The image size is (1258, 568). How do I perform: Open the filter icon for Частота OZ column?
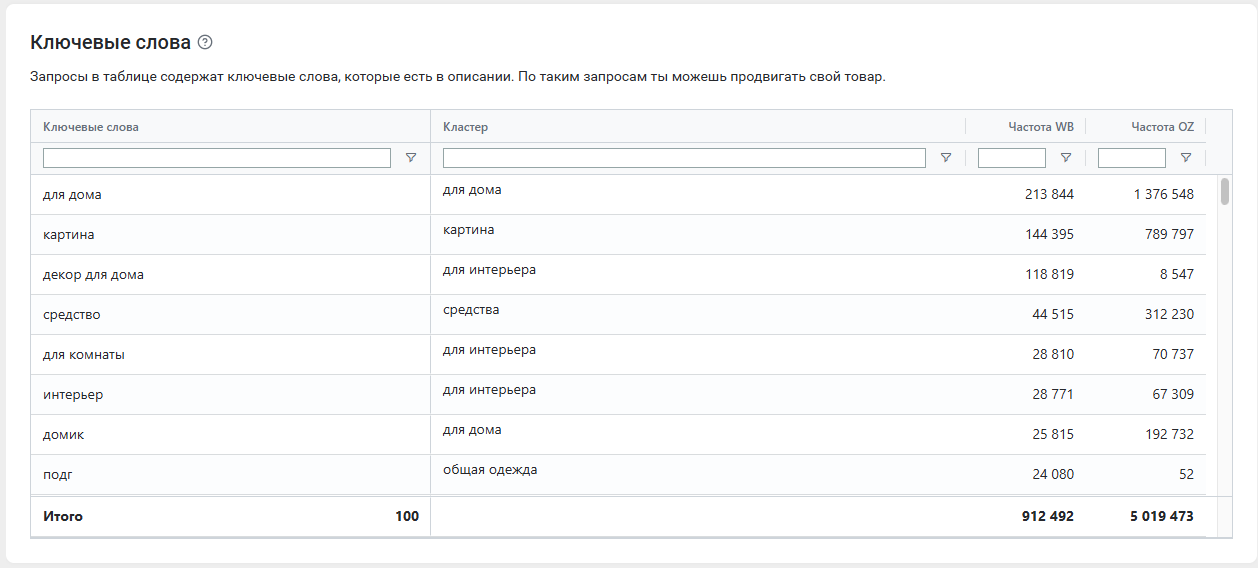coord(1185,158)
